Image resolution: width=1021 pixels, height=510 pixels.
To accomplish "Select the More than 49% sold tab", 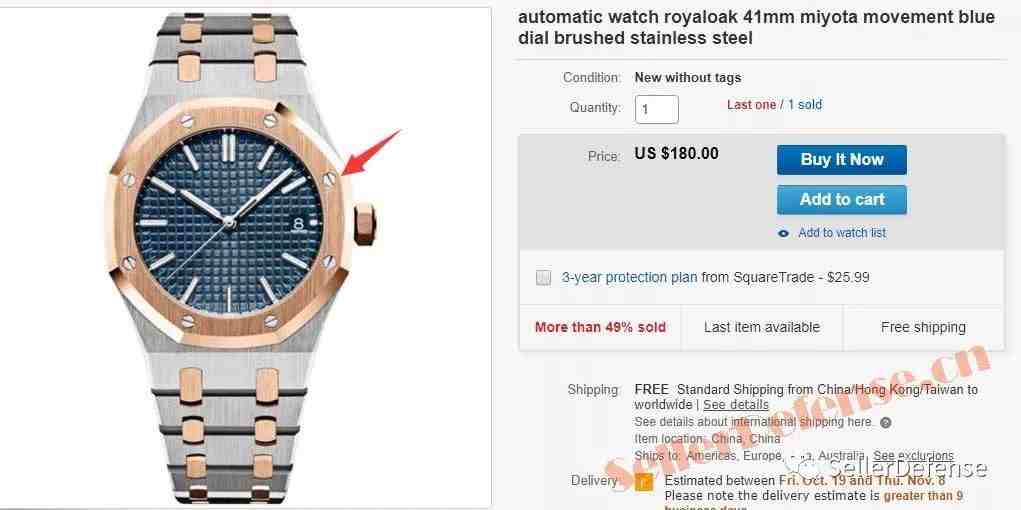I will pos(600,328).
